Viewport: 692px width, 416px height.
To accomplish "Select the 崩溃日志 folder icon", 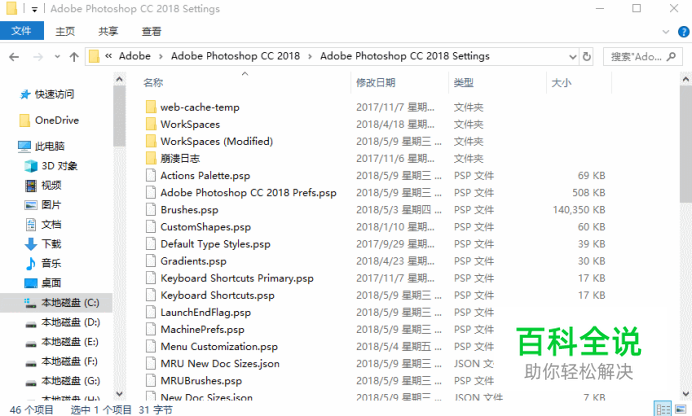I will tap(151, 158).
